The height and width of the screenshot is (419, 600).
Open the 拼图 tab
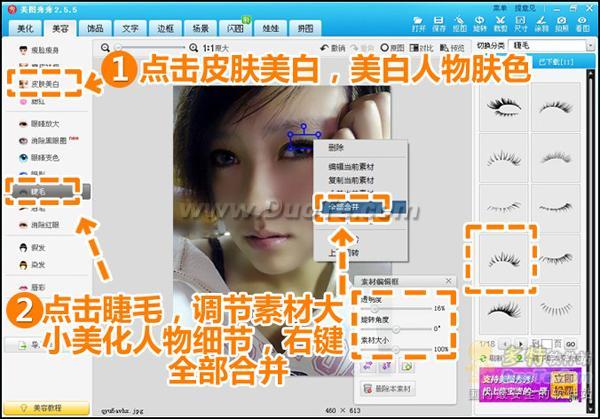coord(305,28)
